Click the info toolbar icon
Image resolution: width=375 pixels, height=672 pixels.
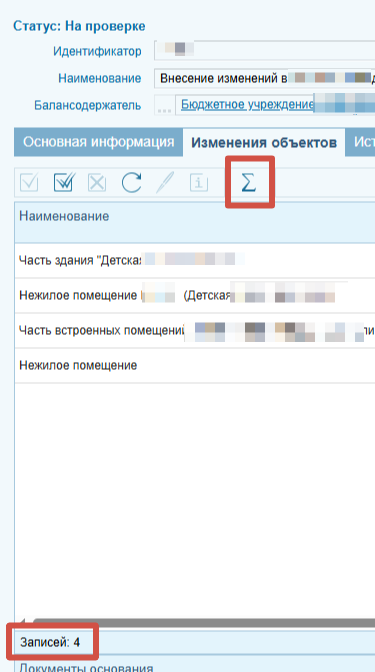pyautogui.click(x=198, y=183)
